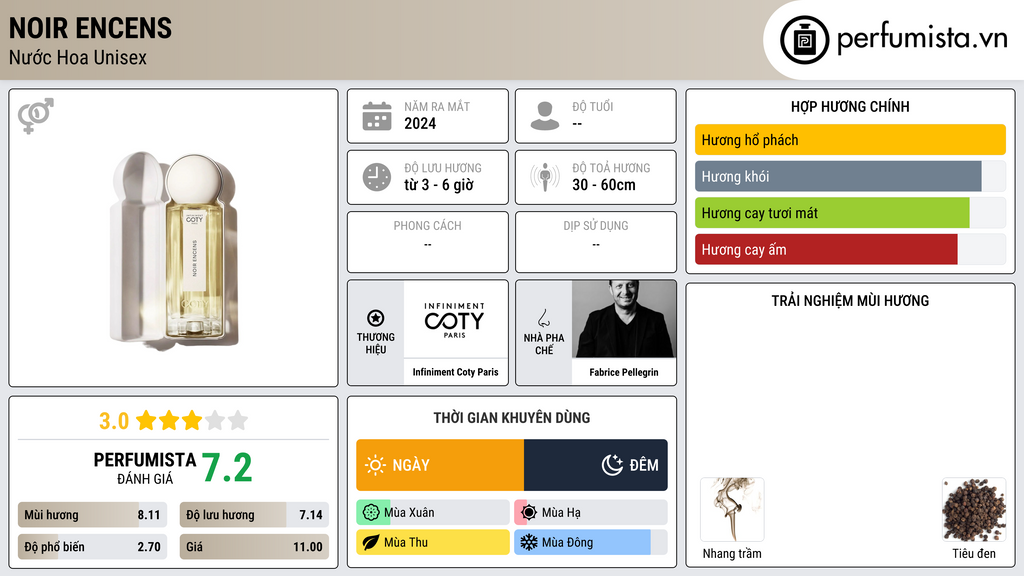1024x576 pixels.
Task: Click the Hợp hương chính heading
Action: [850, 106]
